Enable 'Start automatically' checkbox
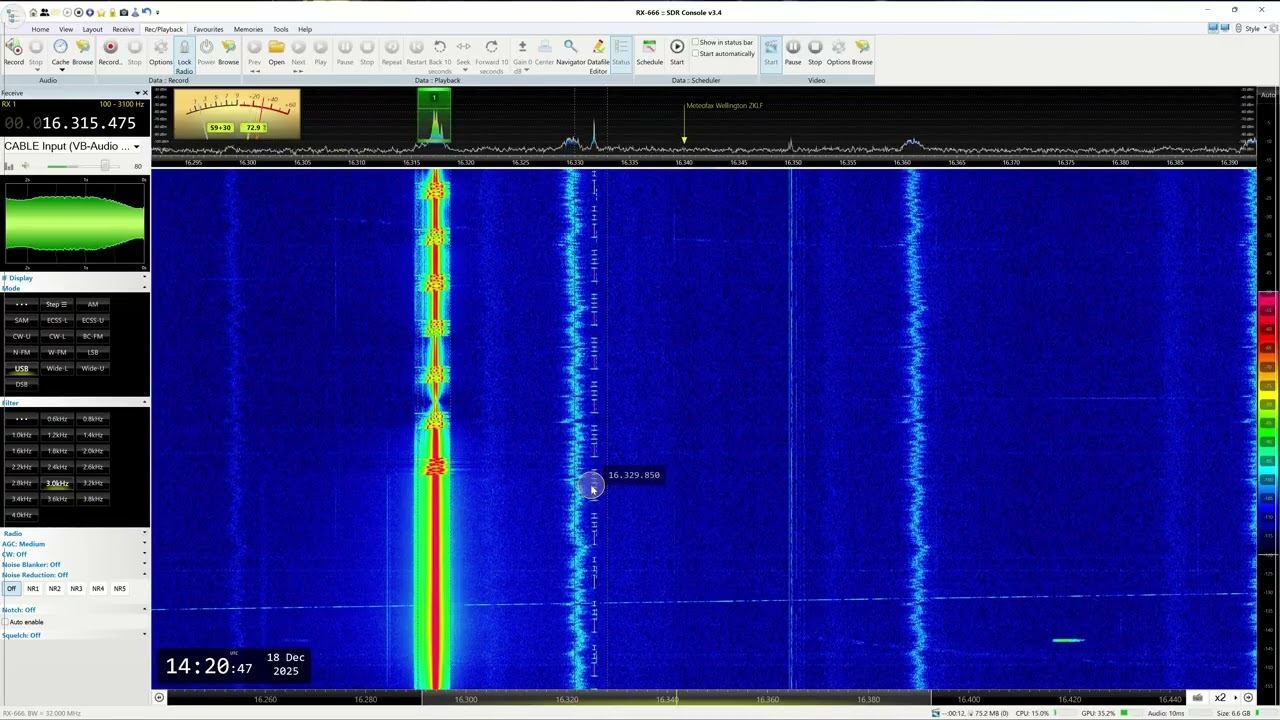Screen dimensions: 1280x720 (x=695, y=54)
